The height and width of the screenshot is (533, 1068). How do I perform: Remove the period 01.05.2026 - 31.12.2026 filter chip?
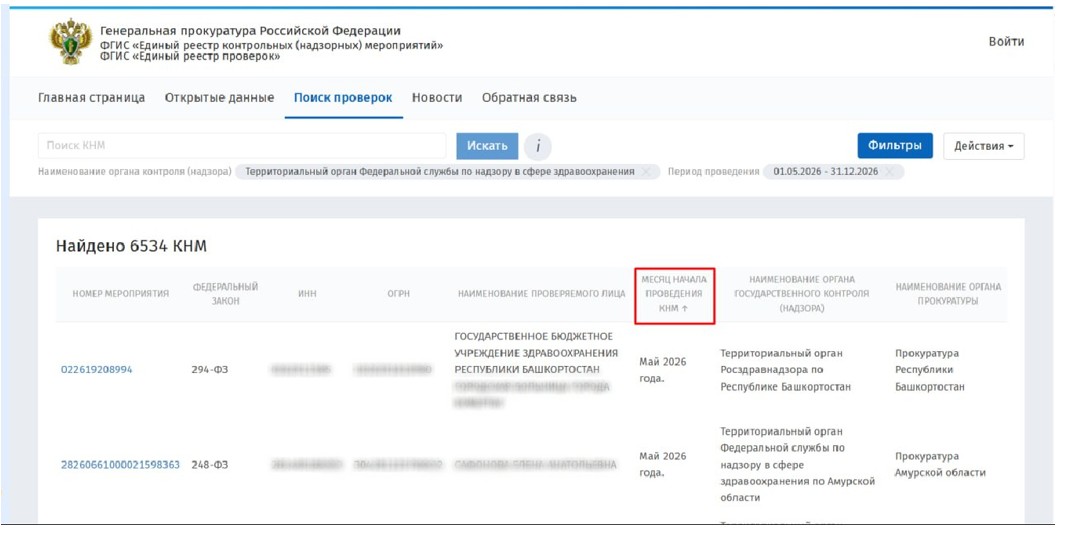(x=889, y=172)
